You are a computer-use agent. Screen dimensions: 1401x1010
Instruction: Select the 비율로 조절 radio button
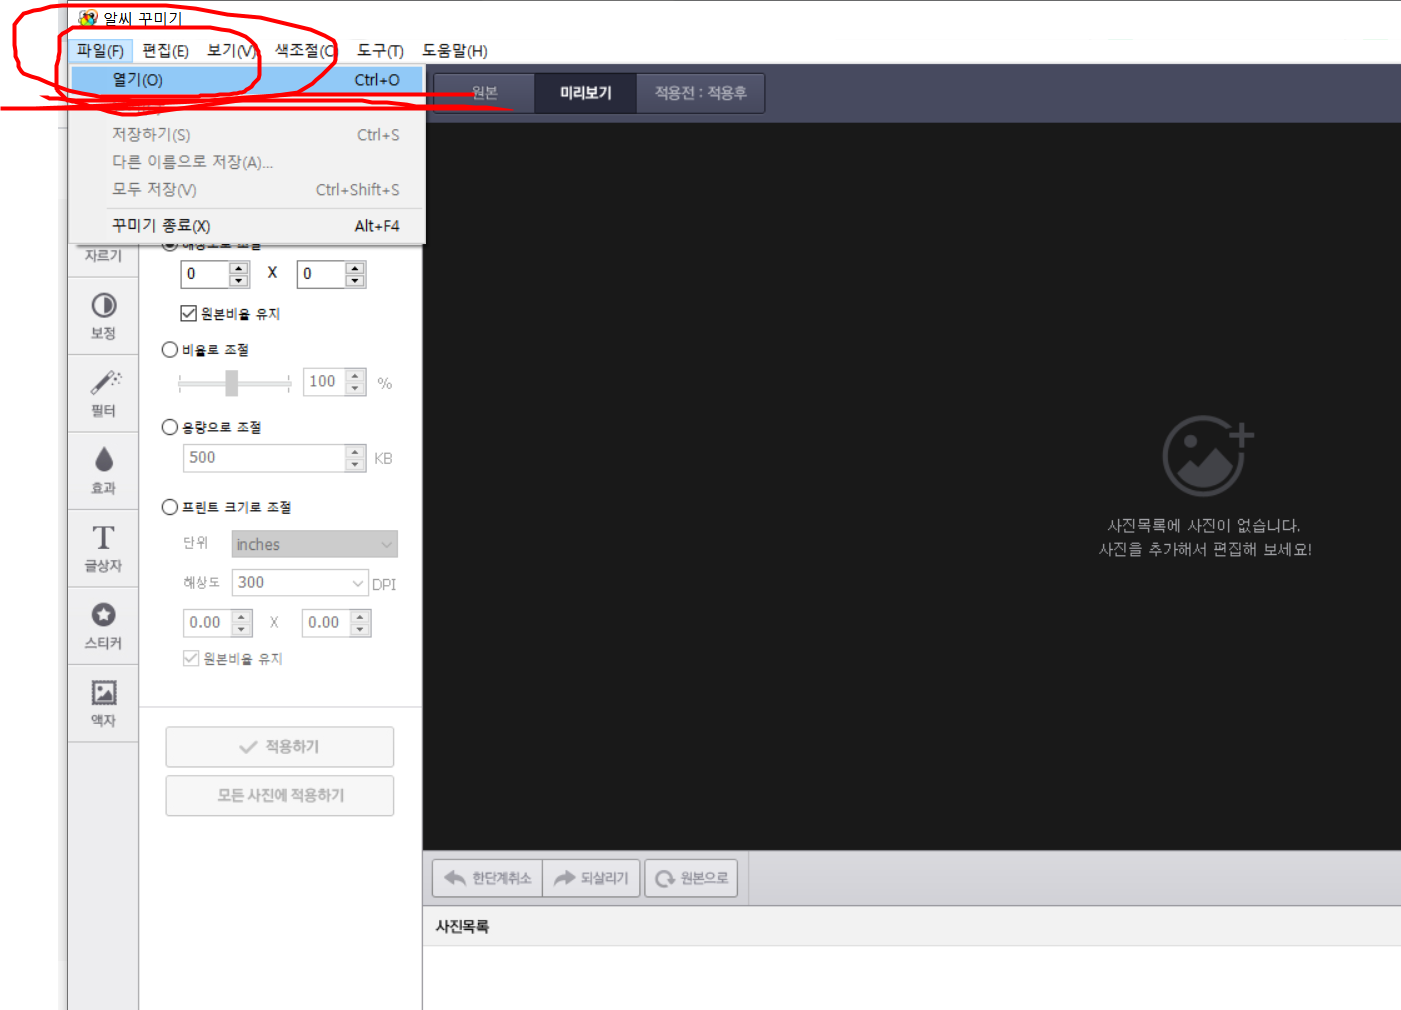(170, 350)
